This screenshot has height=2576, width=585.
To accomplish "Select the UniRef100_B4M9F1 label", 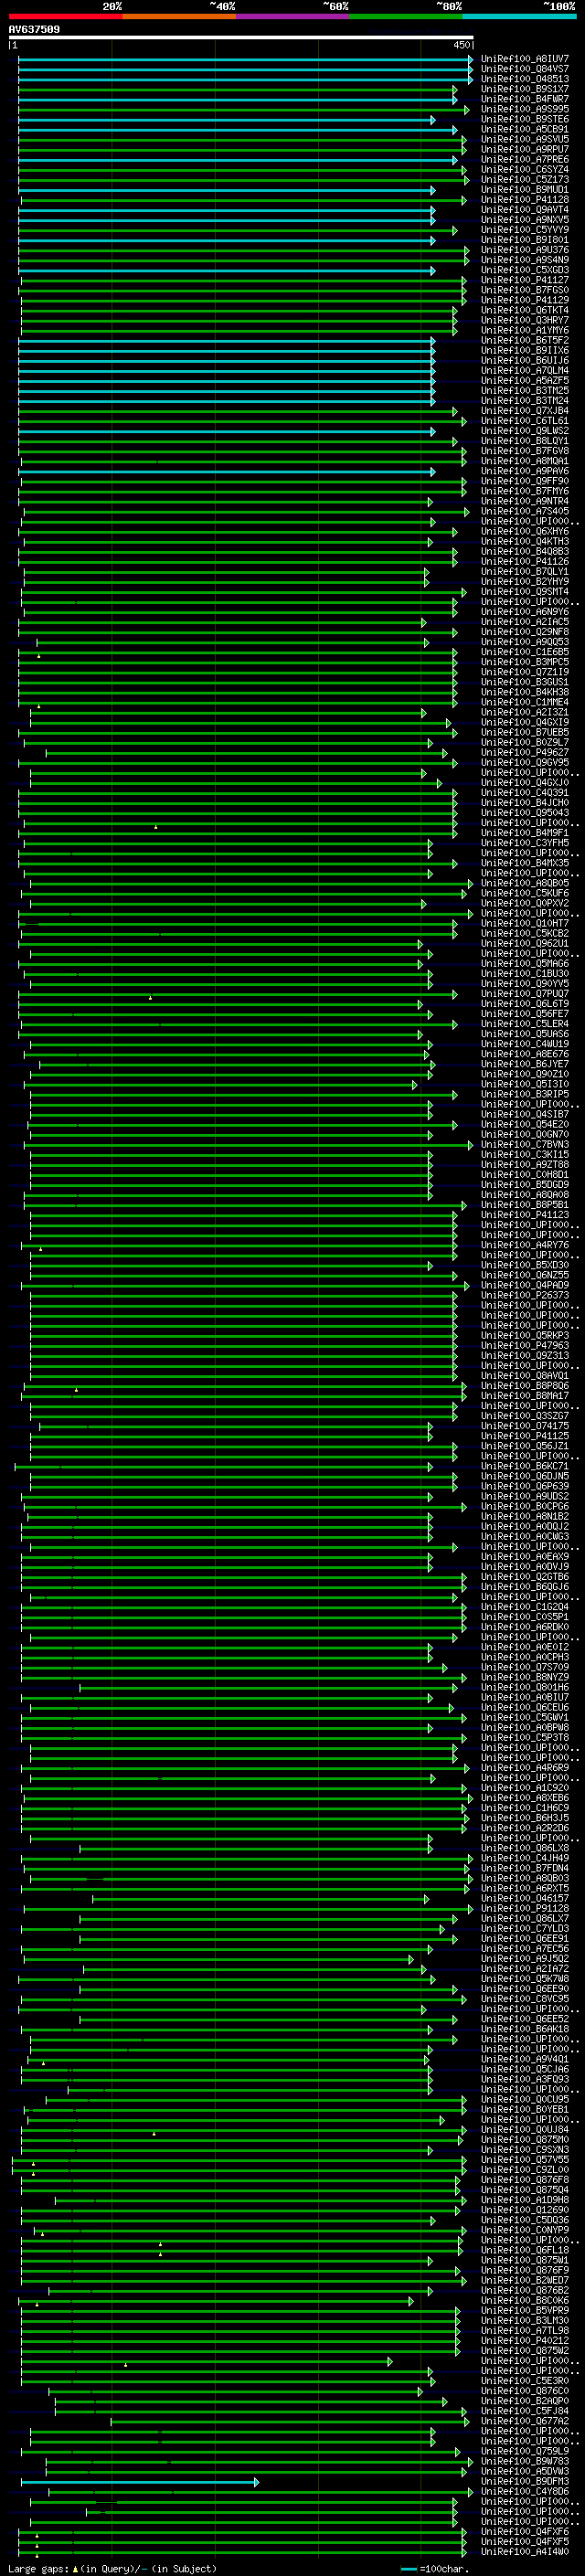I will 524,833.
